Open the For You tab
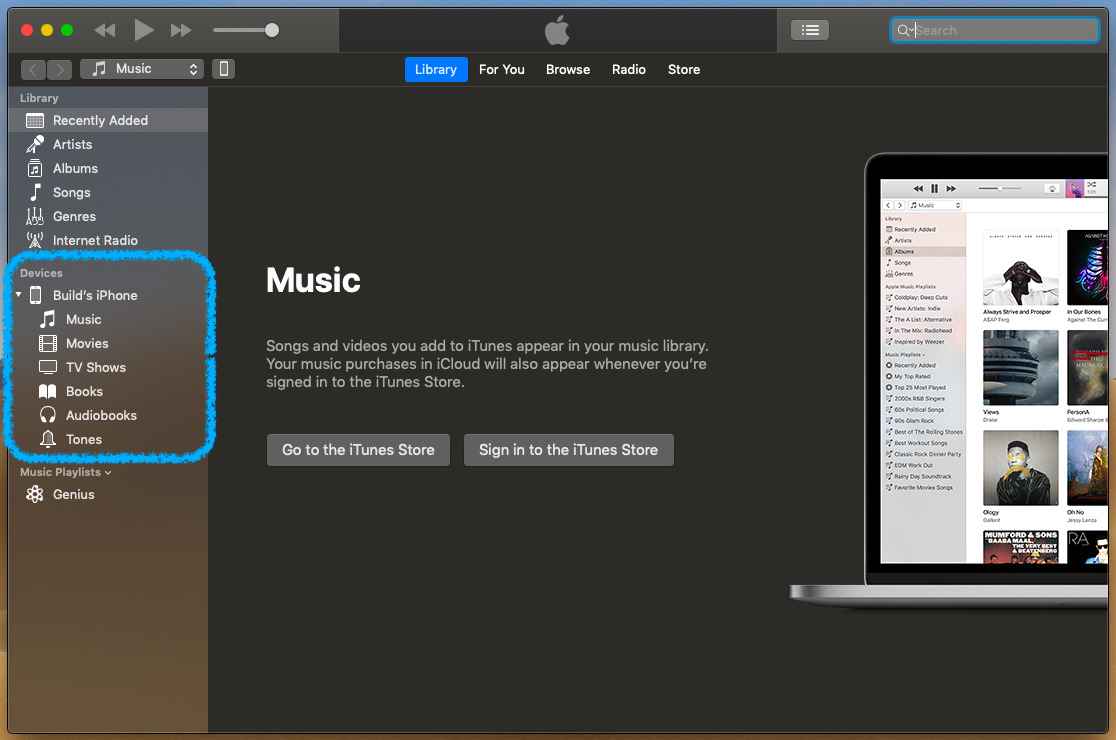 click(x=502, y=70)
